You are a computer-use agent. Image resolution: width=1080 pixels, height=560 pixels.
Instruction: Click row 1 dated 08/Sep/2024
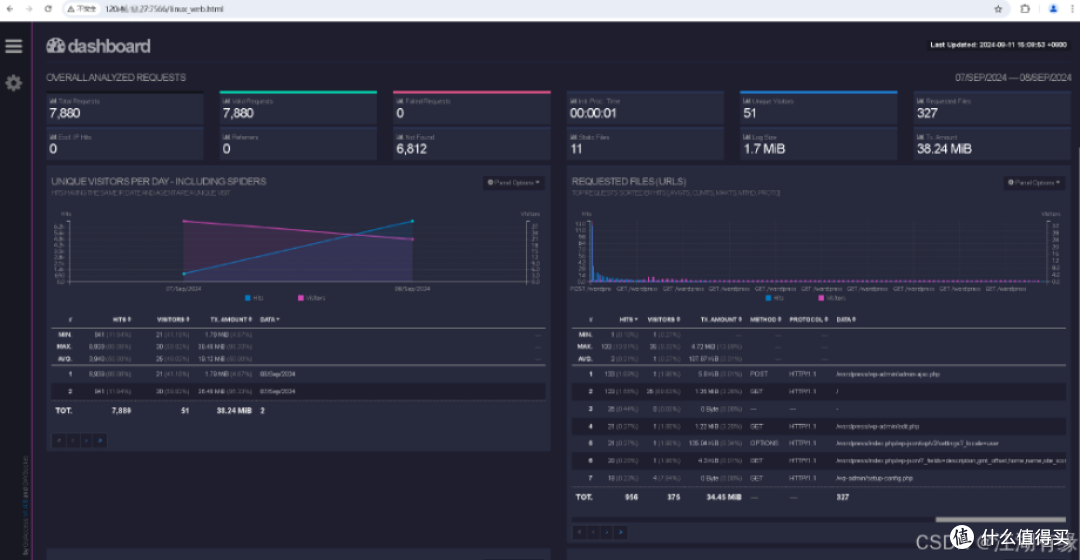[298, 374]
